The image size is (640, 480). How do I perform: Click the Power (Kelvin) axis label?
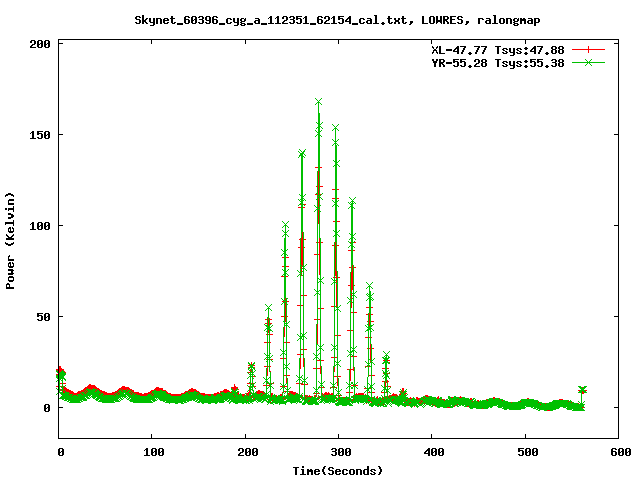pos(10,241)
